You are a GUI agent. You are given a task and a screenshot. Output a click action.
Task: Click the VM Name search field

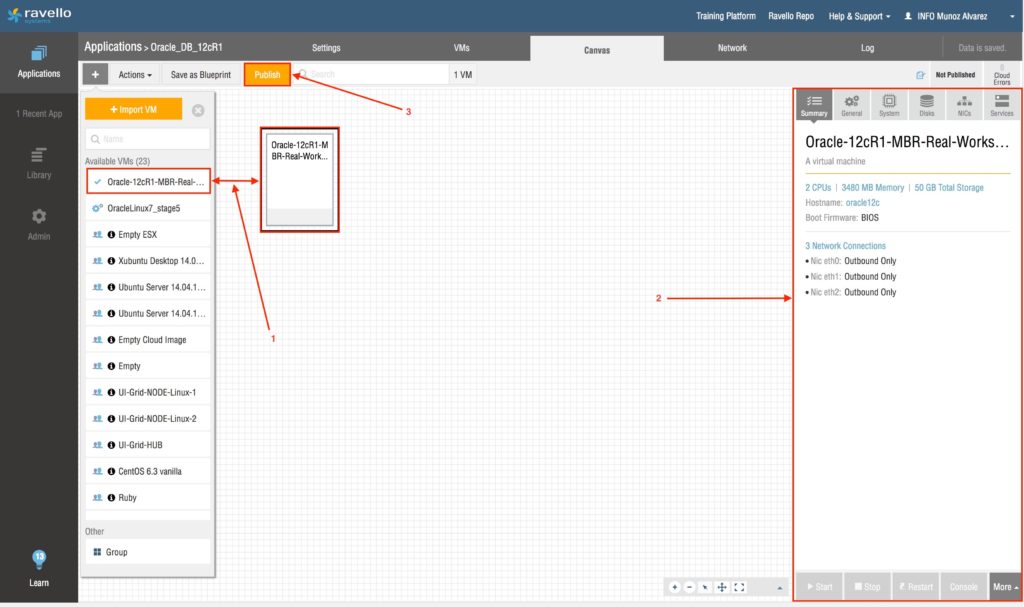pyautogui.click(x=148, y=140)
